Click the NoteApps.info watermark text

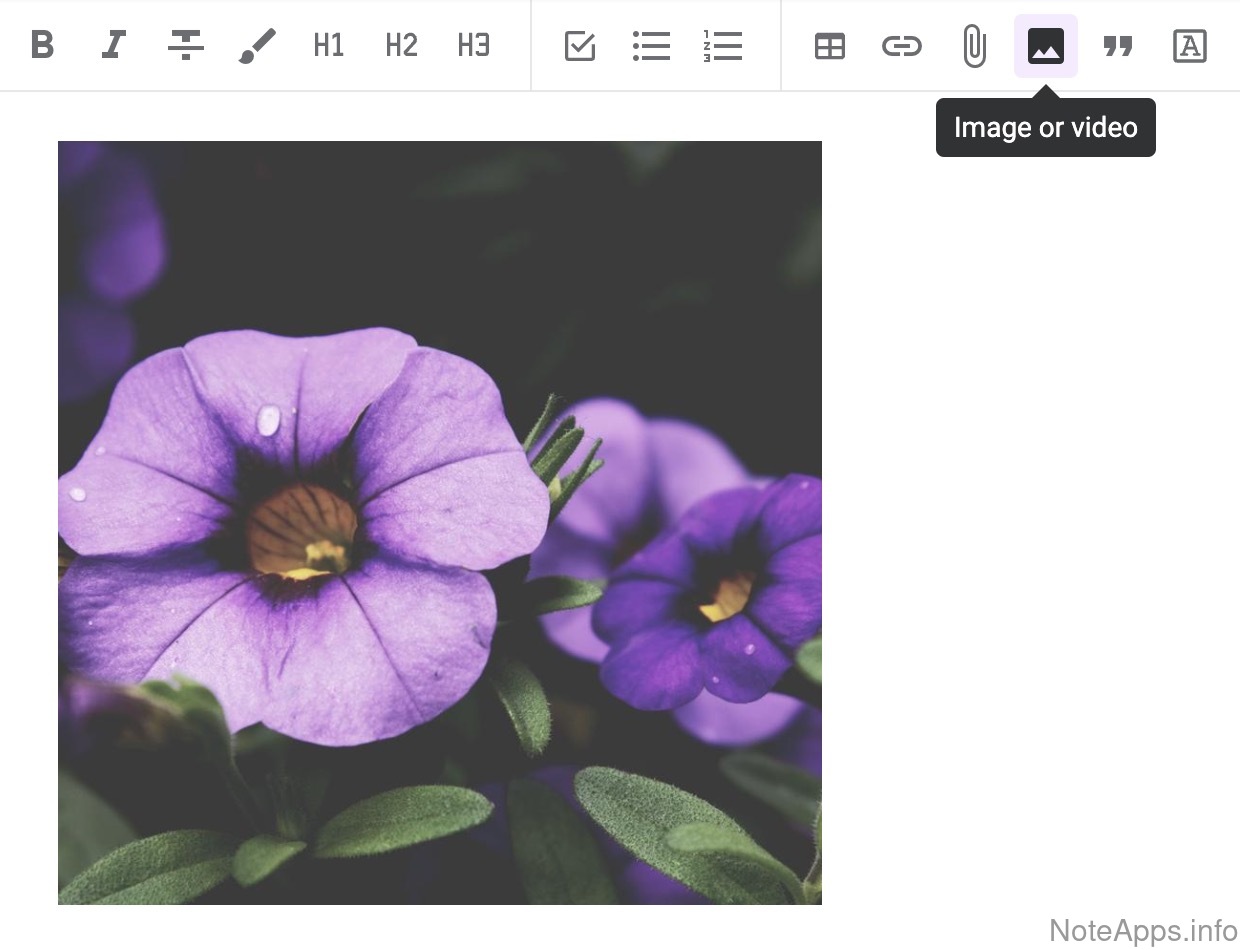click(x=1143, y=930)
